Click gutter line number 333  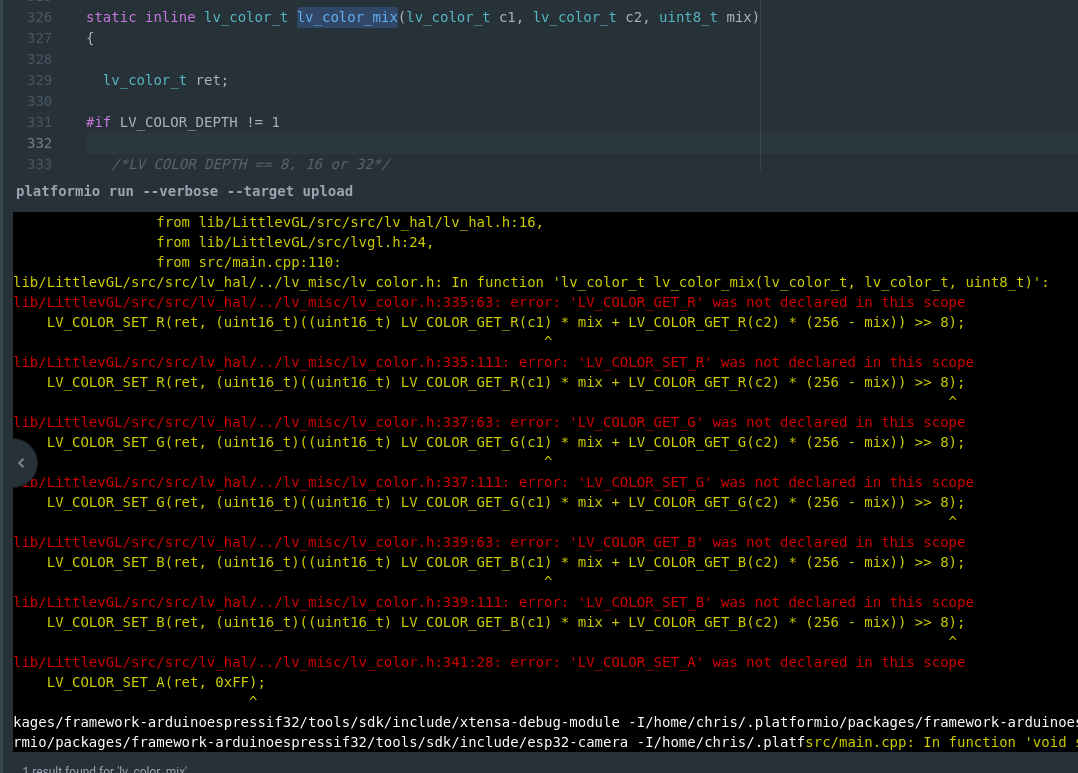[39, 164]
